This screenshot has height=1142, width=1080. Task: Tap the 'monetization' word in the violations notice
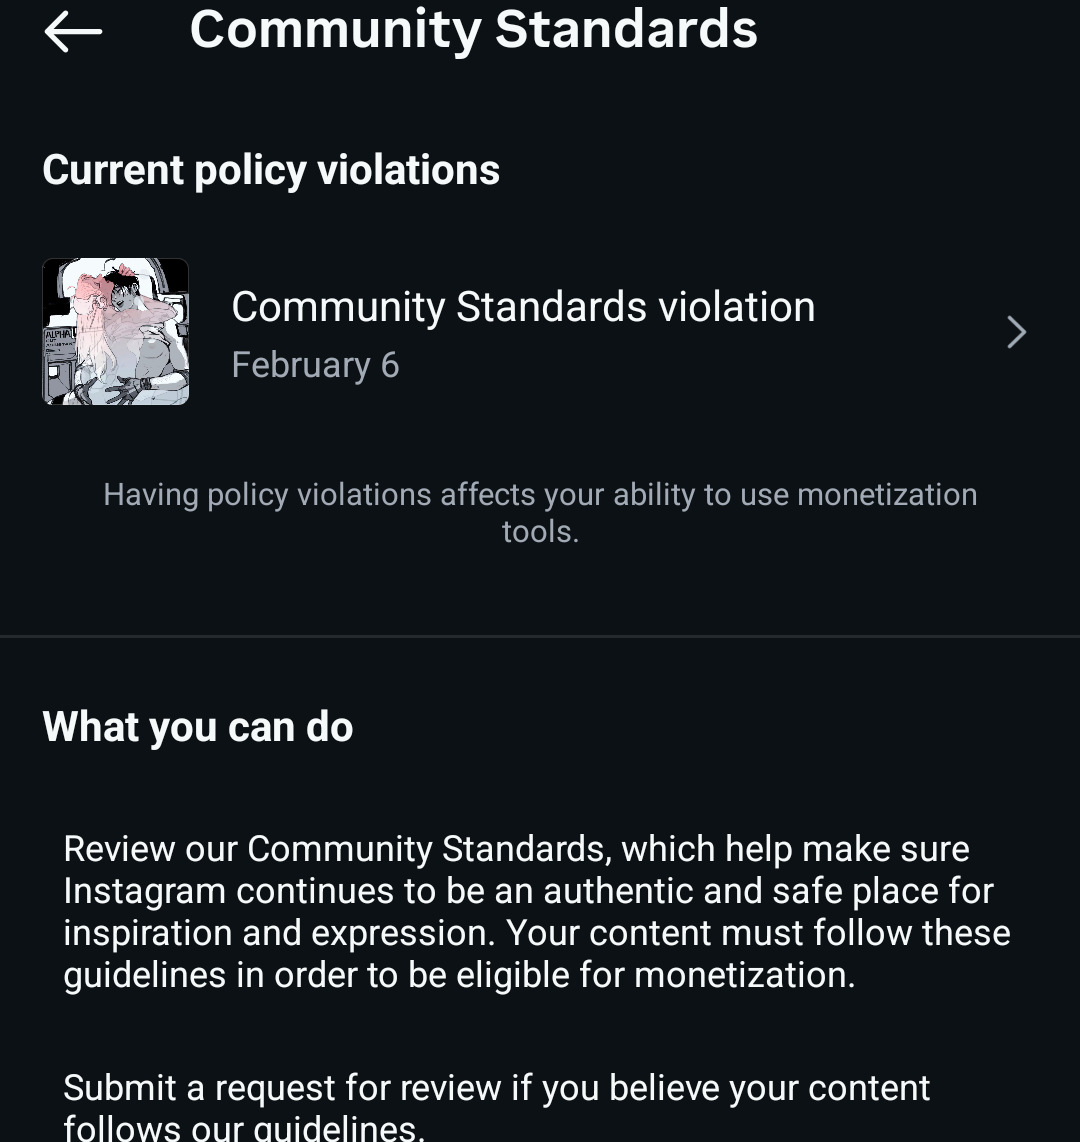(887, 495)
